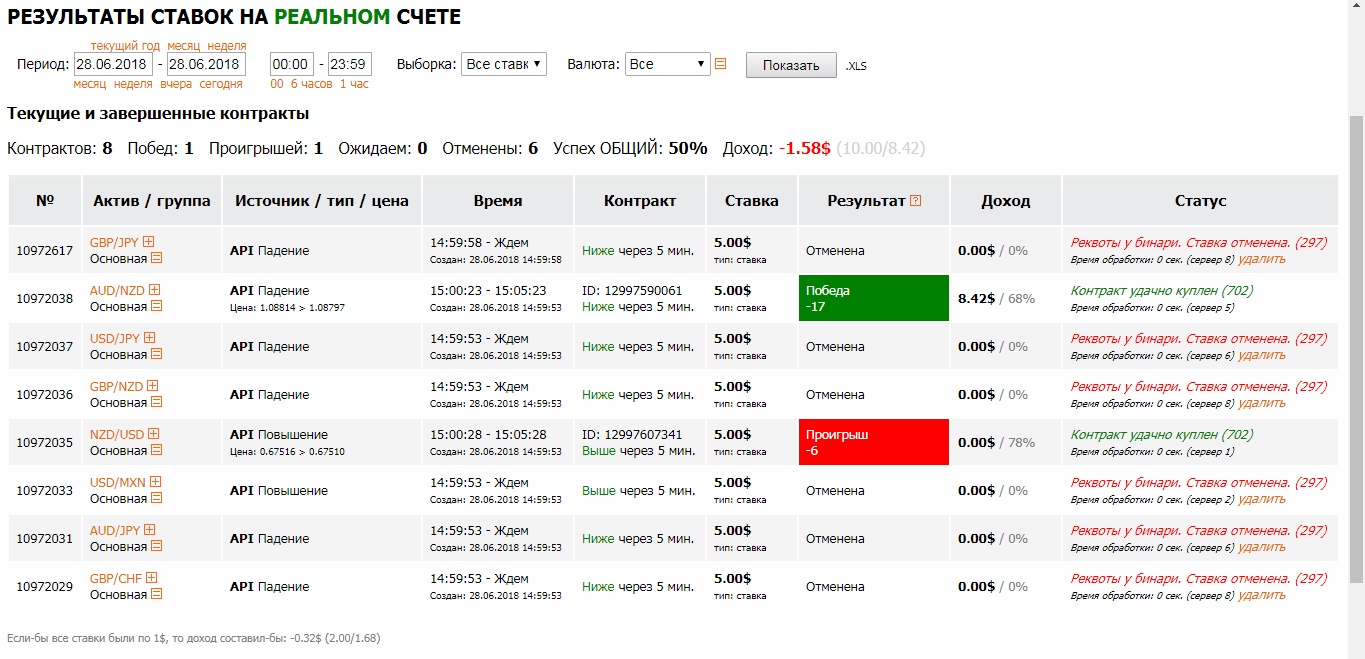Open the Выборка dropdown

coord(504,64)
